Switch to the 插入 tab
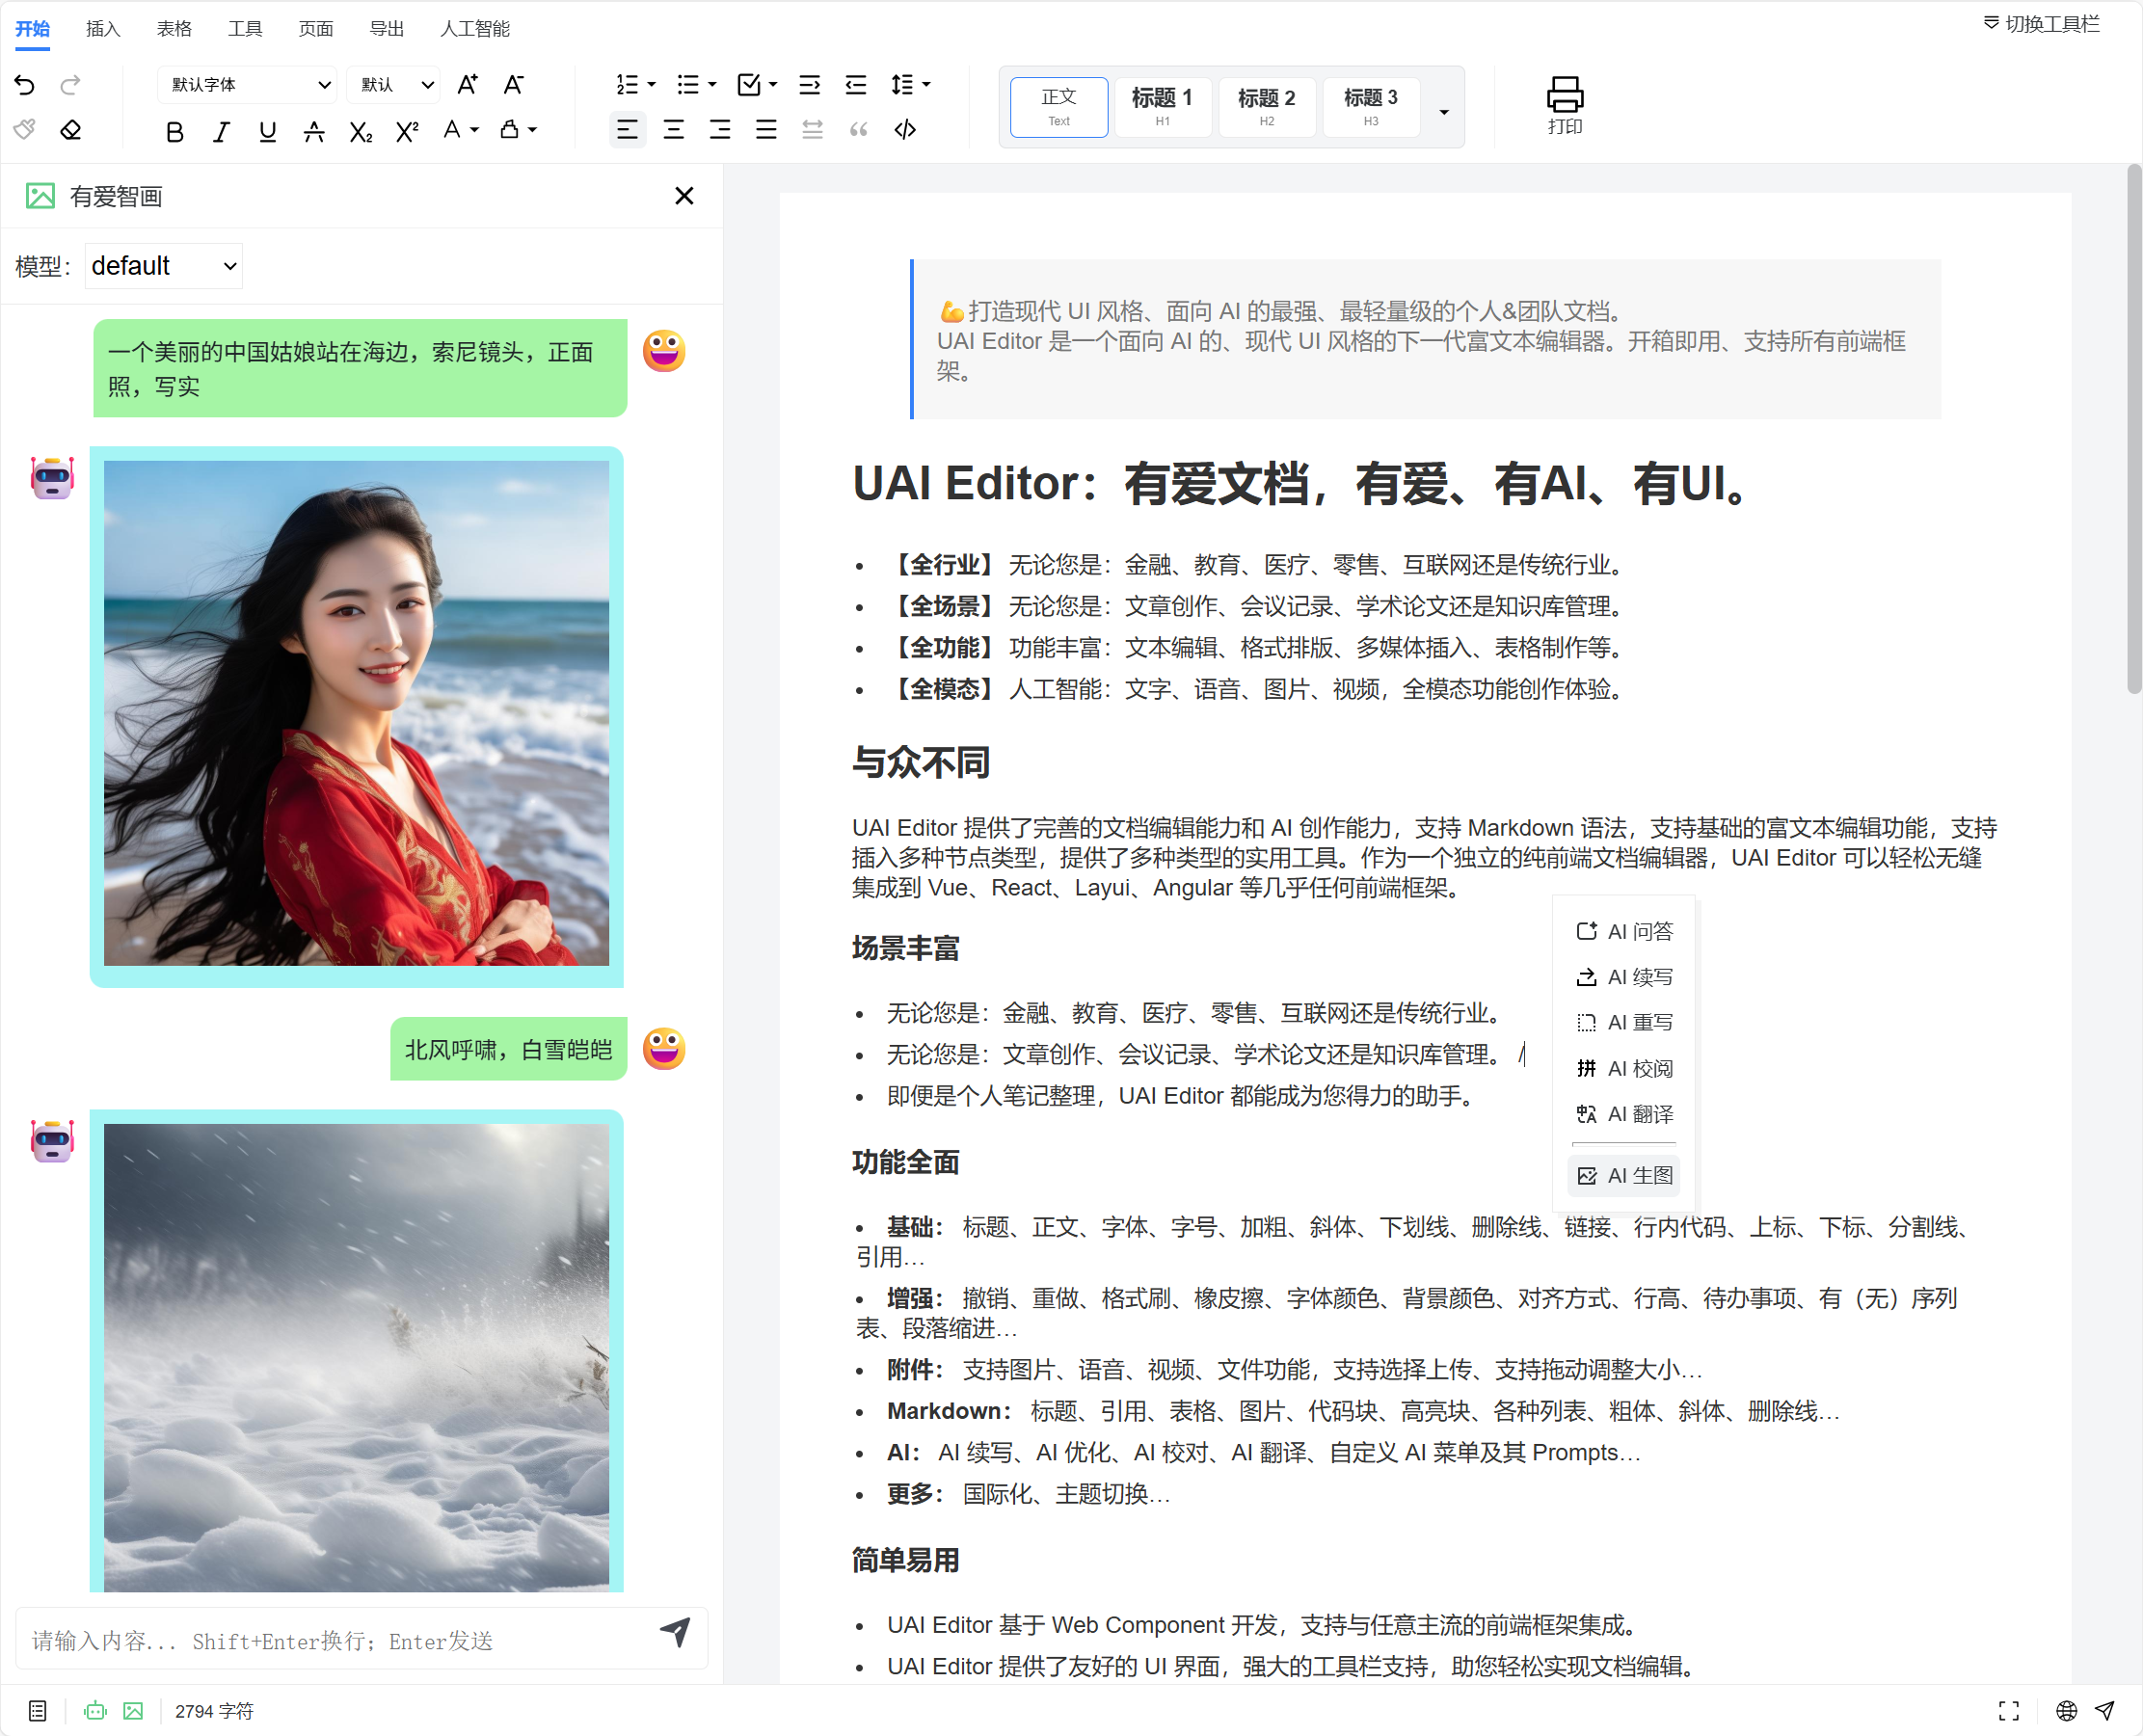This screenshot has width=2143, height=1736. click(x=103, y=29)
